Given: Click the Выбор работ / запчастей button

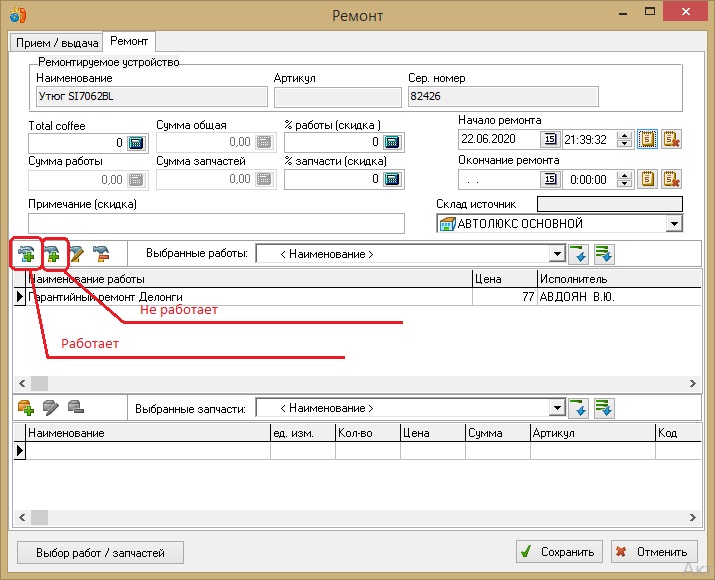Looking at the screenshot, I should 100,552.
